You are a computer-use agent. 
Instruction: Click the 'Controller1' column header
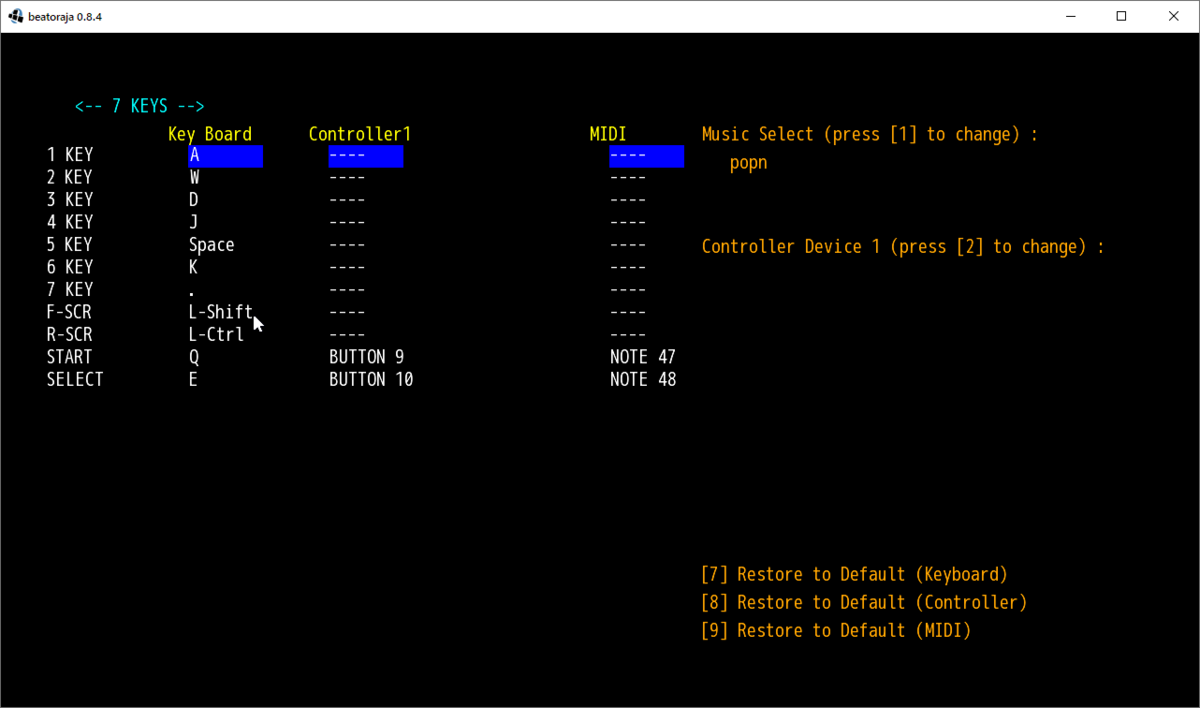pos(360,134)
